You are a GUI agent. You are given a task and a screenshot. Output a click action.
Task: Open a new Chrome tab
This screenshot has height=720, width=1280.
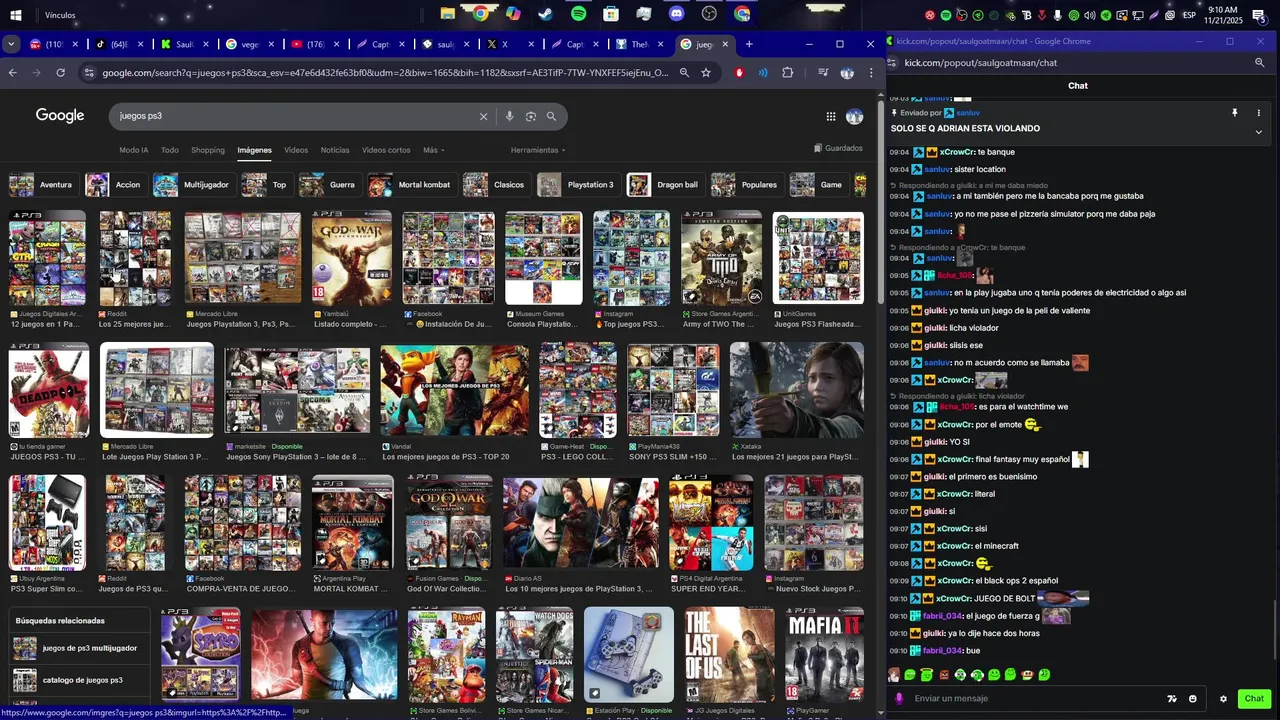click(x=749, y=44)
